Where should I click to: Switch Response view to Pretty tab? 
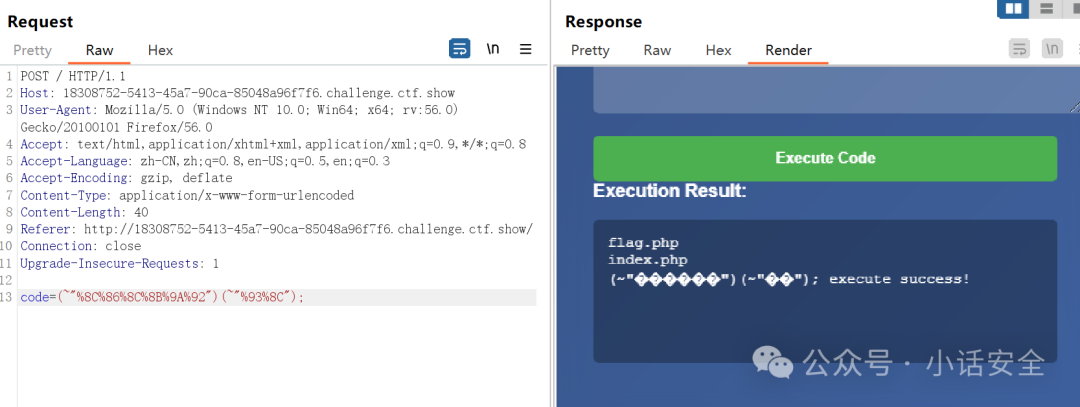click(590, 50)
